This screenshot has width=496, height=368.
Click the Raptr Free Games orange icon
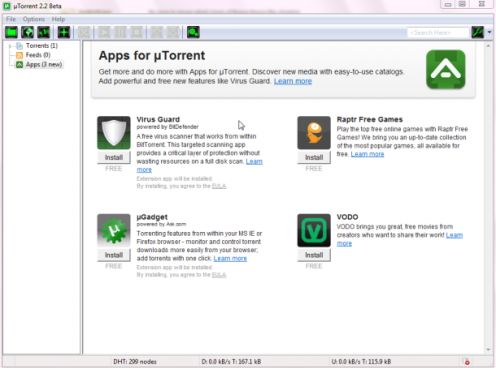pos(314,133)
